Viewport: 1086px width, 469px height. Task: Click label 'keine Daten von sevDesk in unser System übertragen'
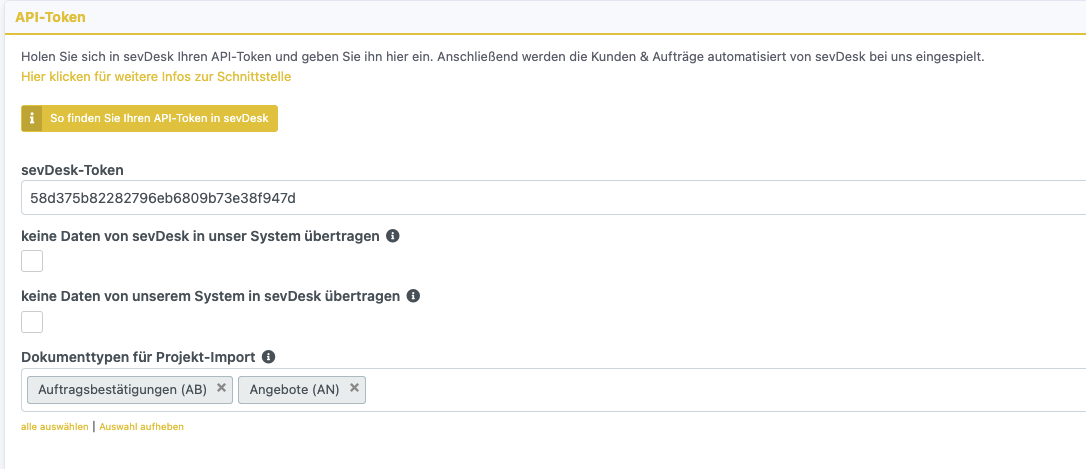(200, 237)
